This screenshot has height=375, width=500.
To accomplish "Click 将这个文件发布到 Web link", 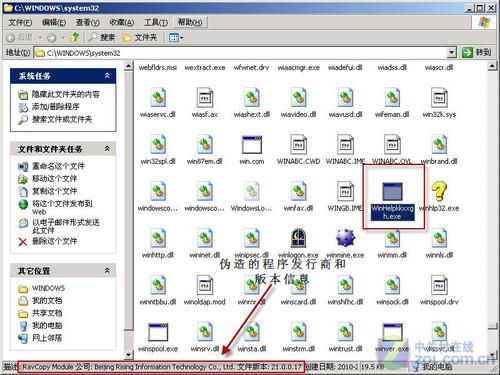I will coord(62,207).
